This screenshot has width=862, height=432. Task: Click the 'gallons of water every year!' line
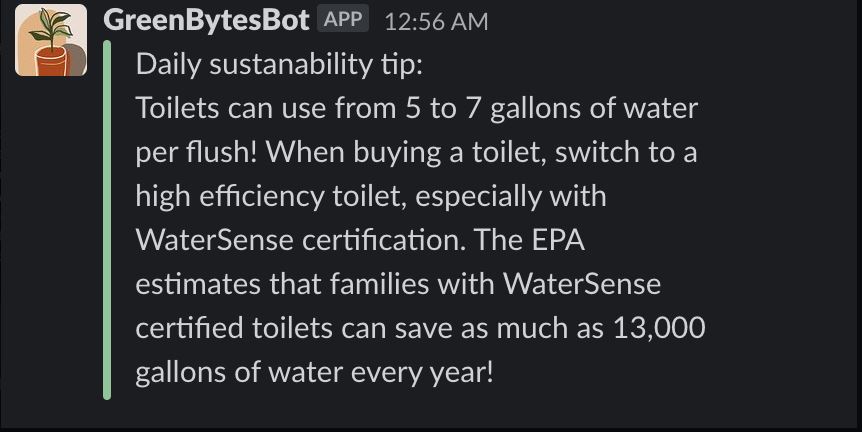pyautogui.click(x=314, y=372)
